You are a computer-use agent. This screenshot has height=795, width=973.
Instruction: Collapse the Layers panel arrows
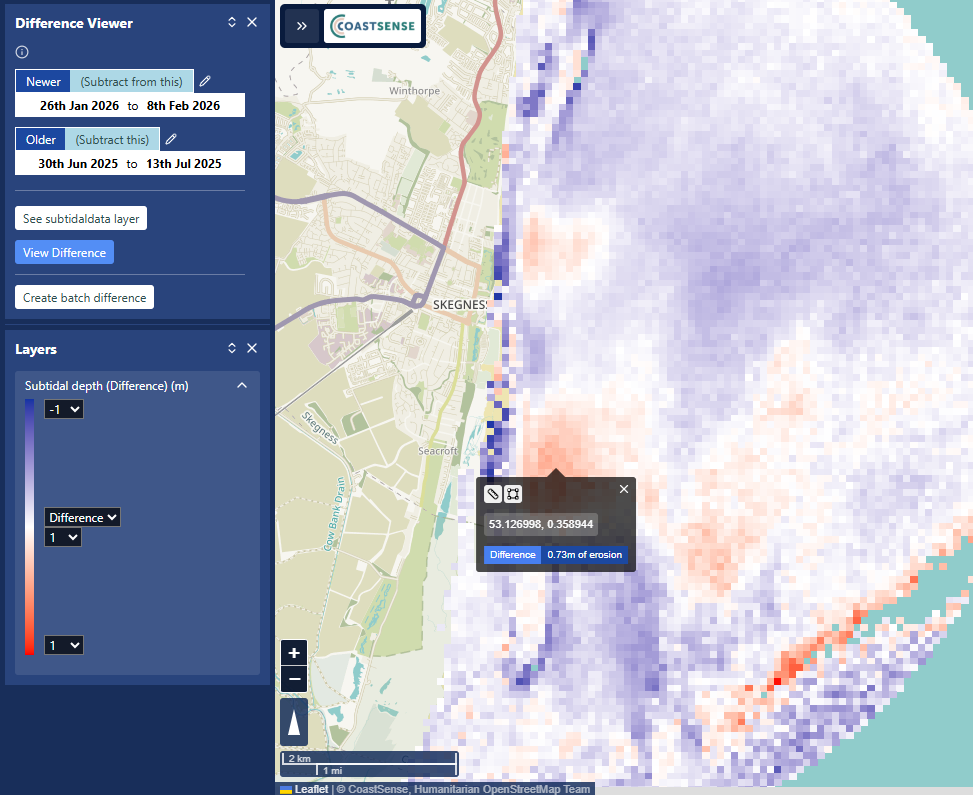pyautogui.click(x=232, y=348)
